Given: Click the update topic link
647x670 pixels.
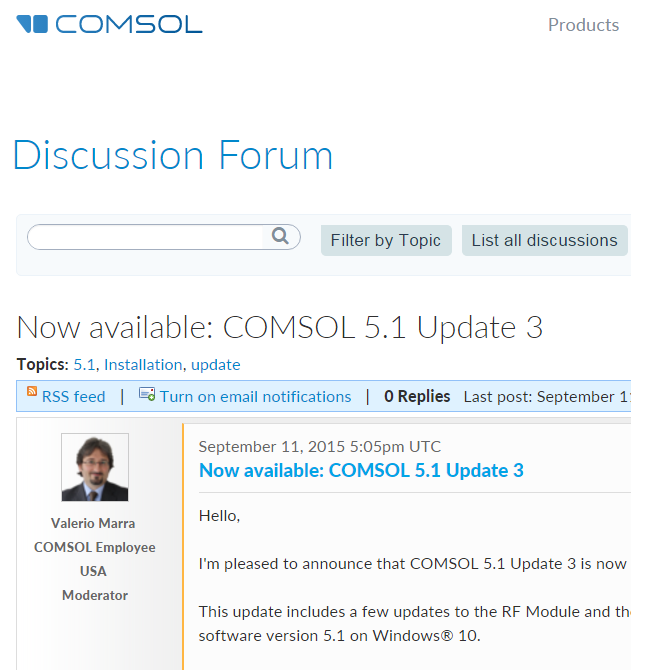Looking at the screenshot, I should [215, 365].
